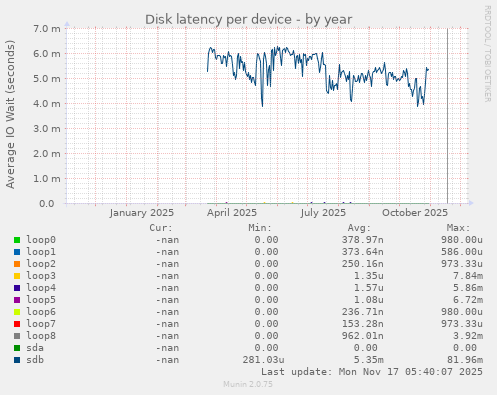497x395 pixels.
Task: Click the 'Last update' timestamp line
Action: coord(372,372)
